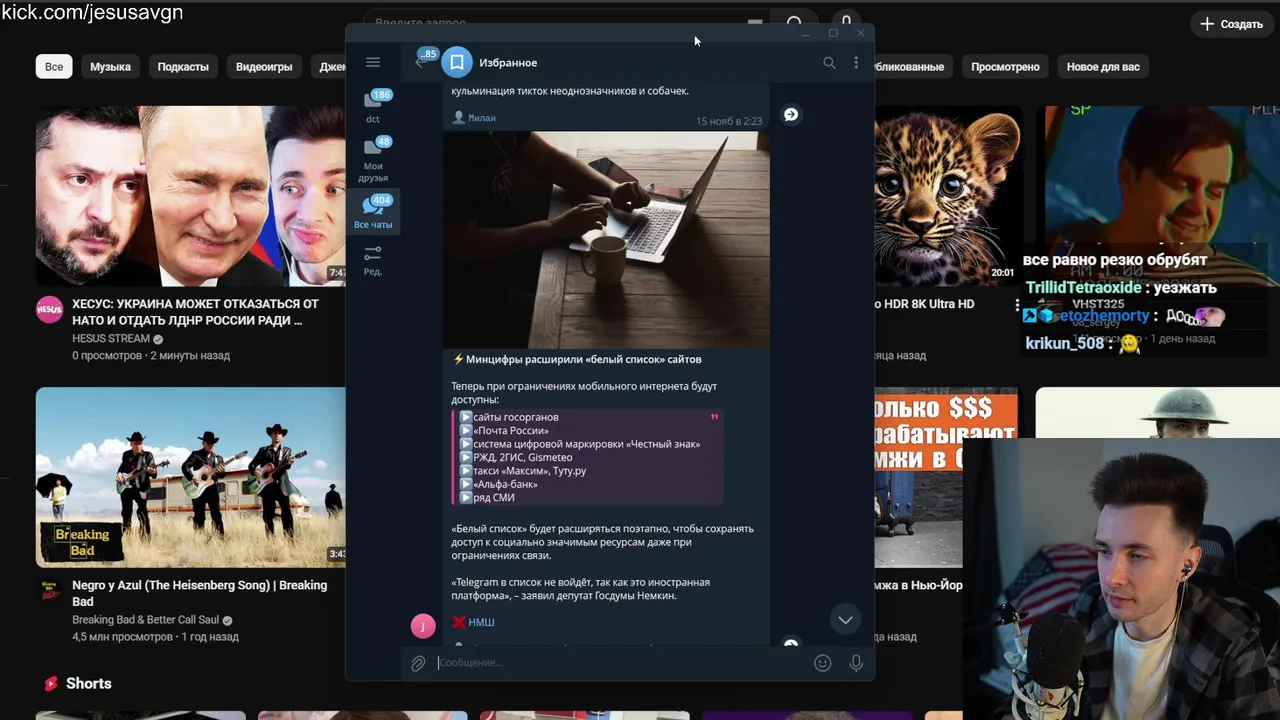Viewport: 1280px width, 720px height.
Task: Click quoted line «Почта России»
Action: click(x=511, y=430)
